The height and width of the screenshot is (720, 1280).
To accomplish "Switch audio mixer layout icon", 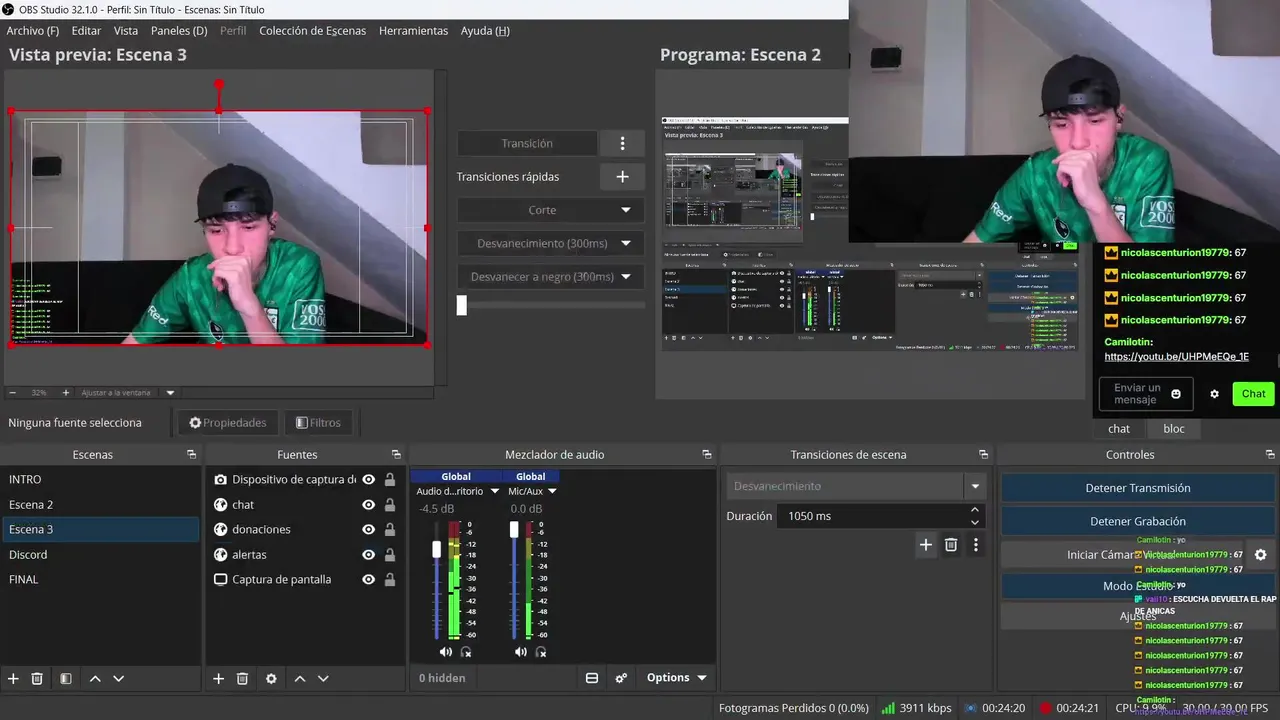I will coord(592,678).
